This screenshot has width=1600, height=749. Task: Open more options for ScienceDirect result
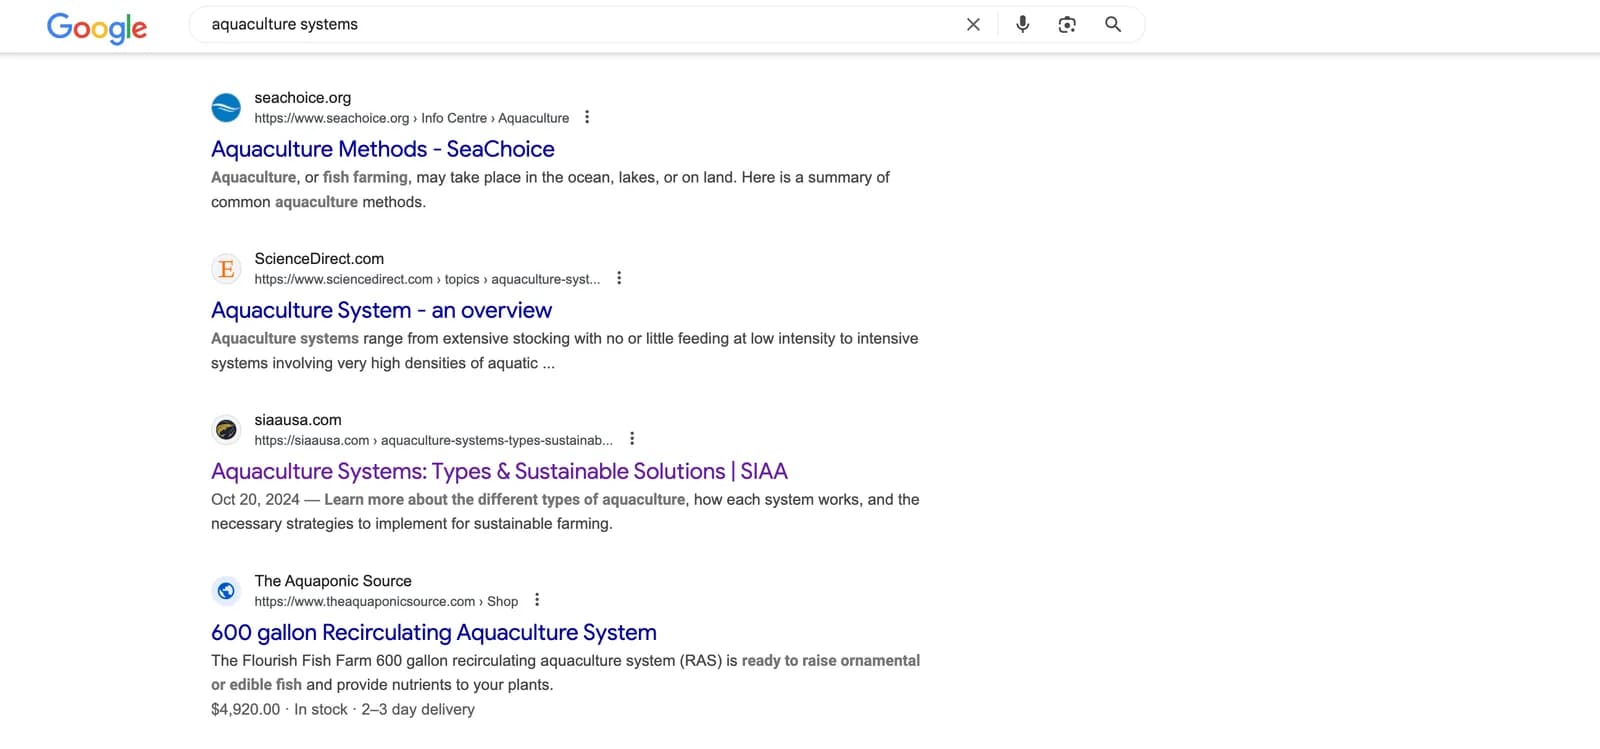(619, 278)
